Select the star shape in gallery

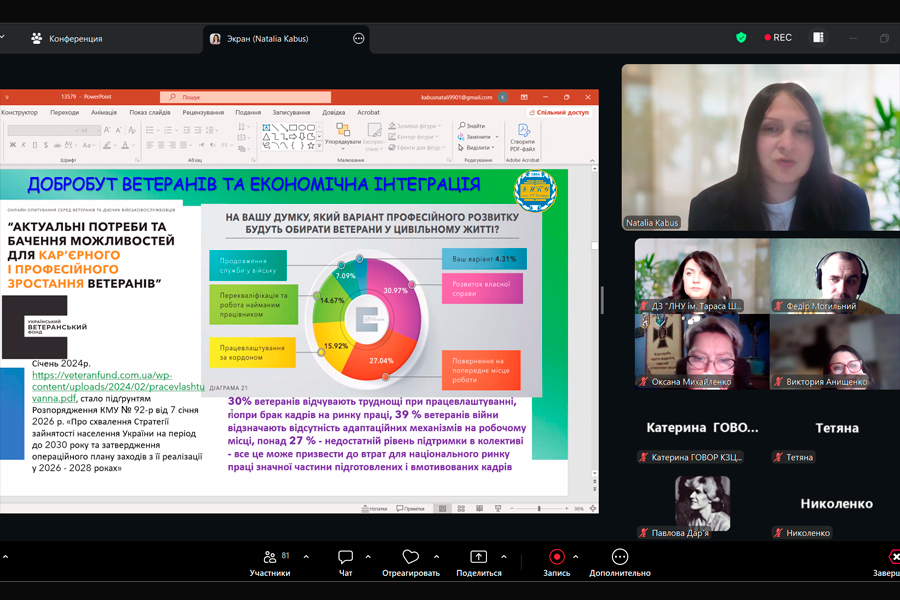[x=311, y=146]
